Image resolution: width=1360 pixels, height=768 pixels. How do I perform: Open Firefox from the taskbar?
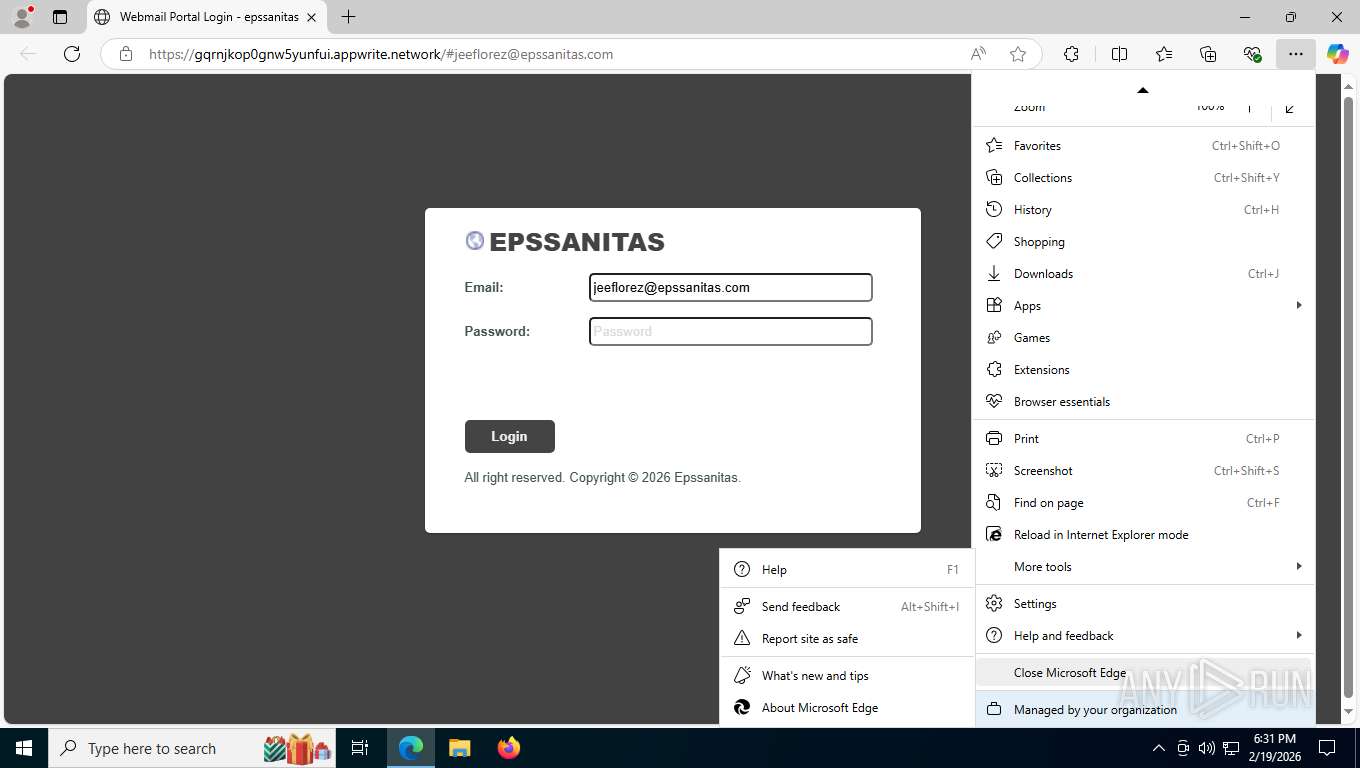(508, 748)
